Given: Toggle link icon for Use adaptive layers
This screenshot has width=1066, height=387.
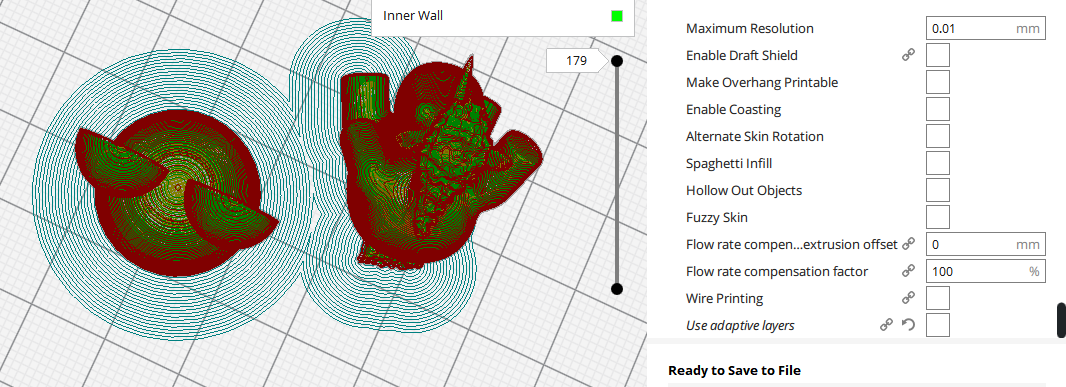Looking at the screenshot, I should (x=886, y=325).
